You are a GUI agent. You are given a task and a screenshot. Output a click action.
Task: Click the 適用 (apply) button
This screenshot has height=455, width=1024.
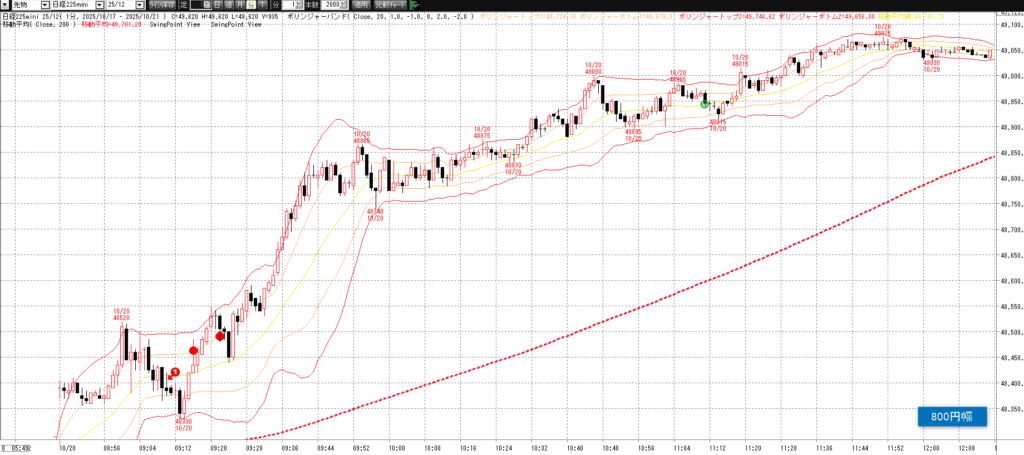click(358, 5)
